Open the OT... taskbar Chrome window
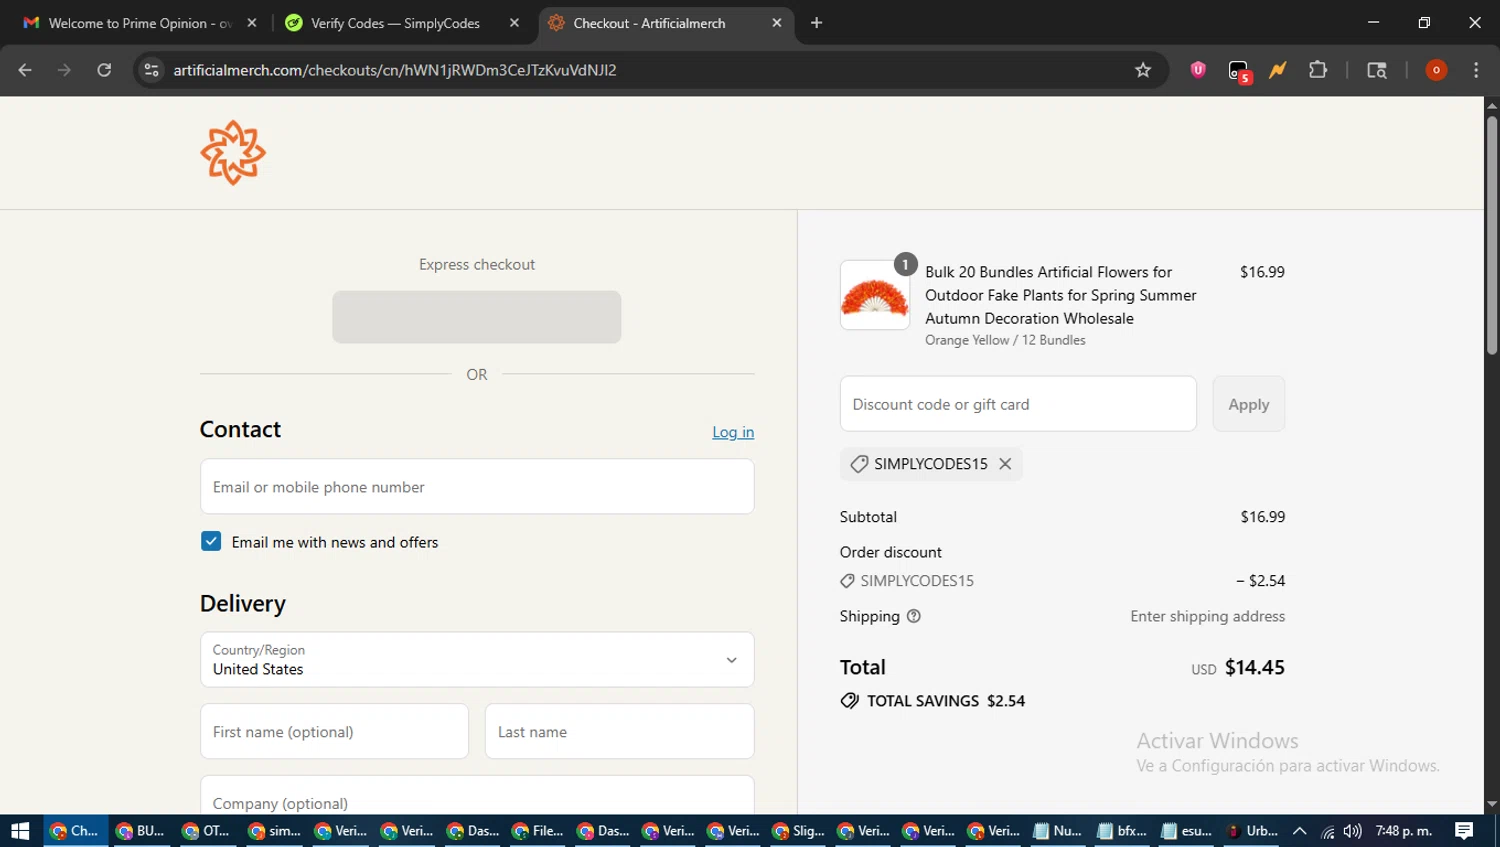Viewport: 1500px width, 847px height. 207,831
